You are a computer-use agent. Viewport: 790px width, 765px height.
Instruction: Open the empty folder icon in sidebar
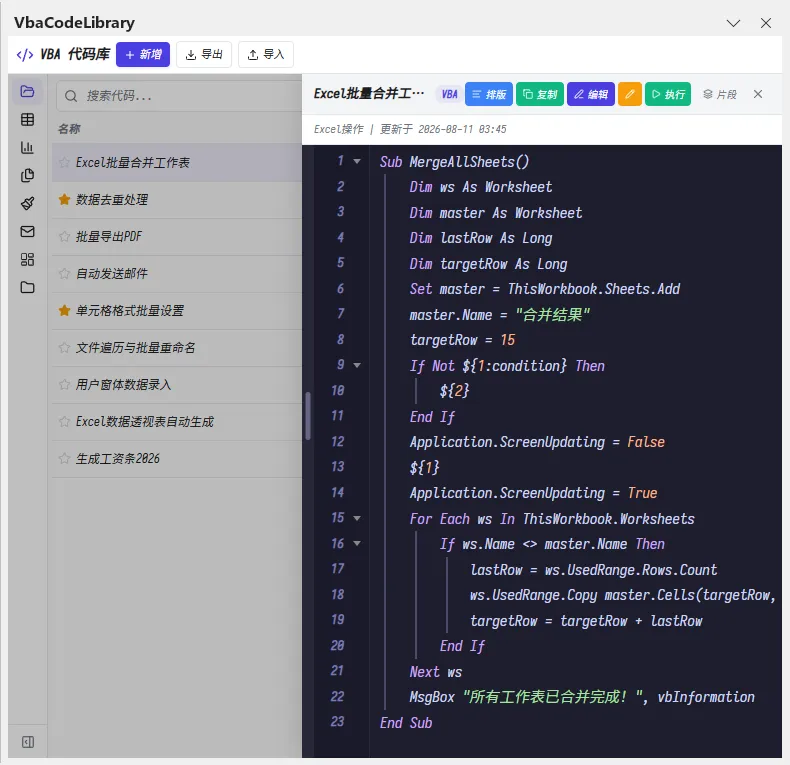coord(27,287)
